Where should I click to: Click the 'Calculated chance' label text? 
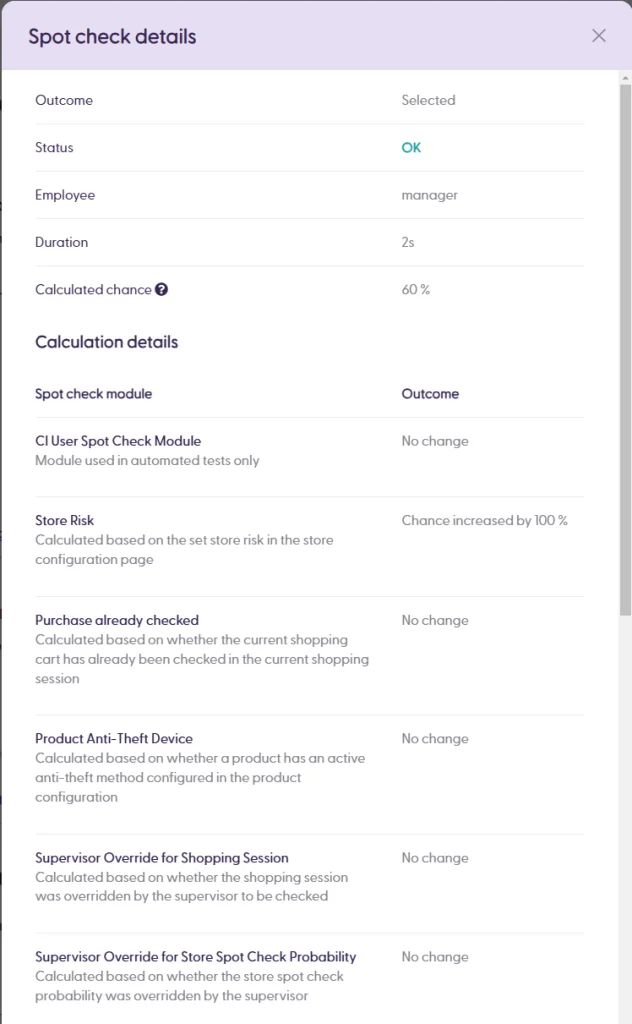93,290
